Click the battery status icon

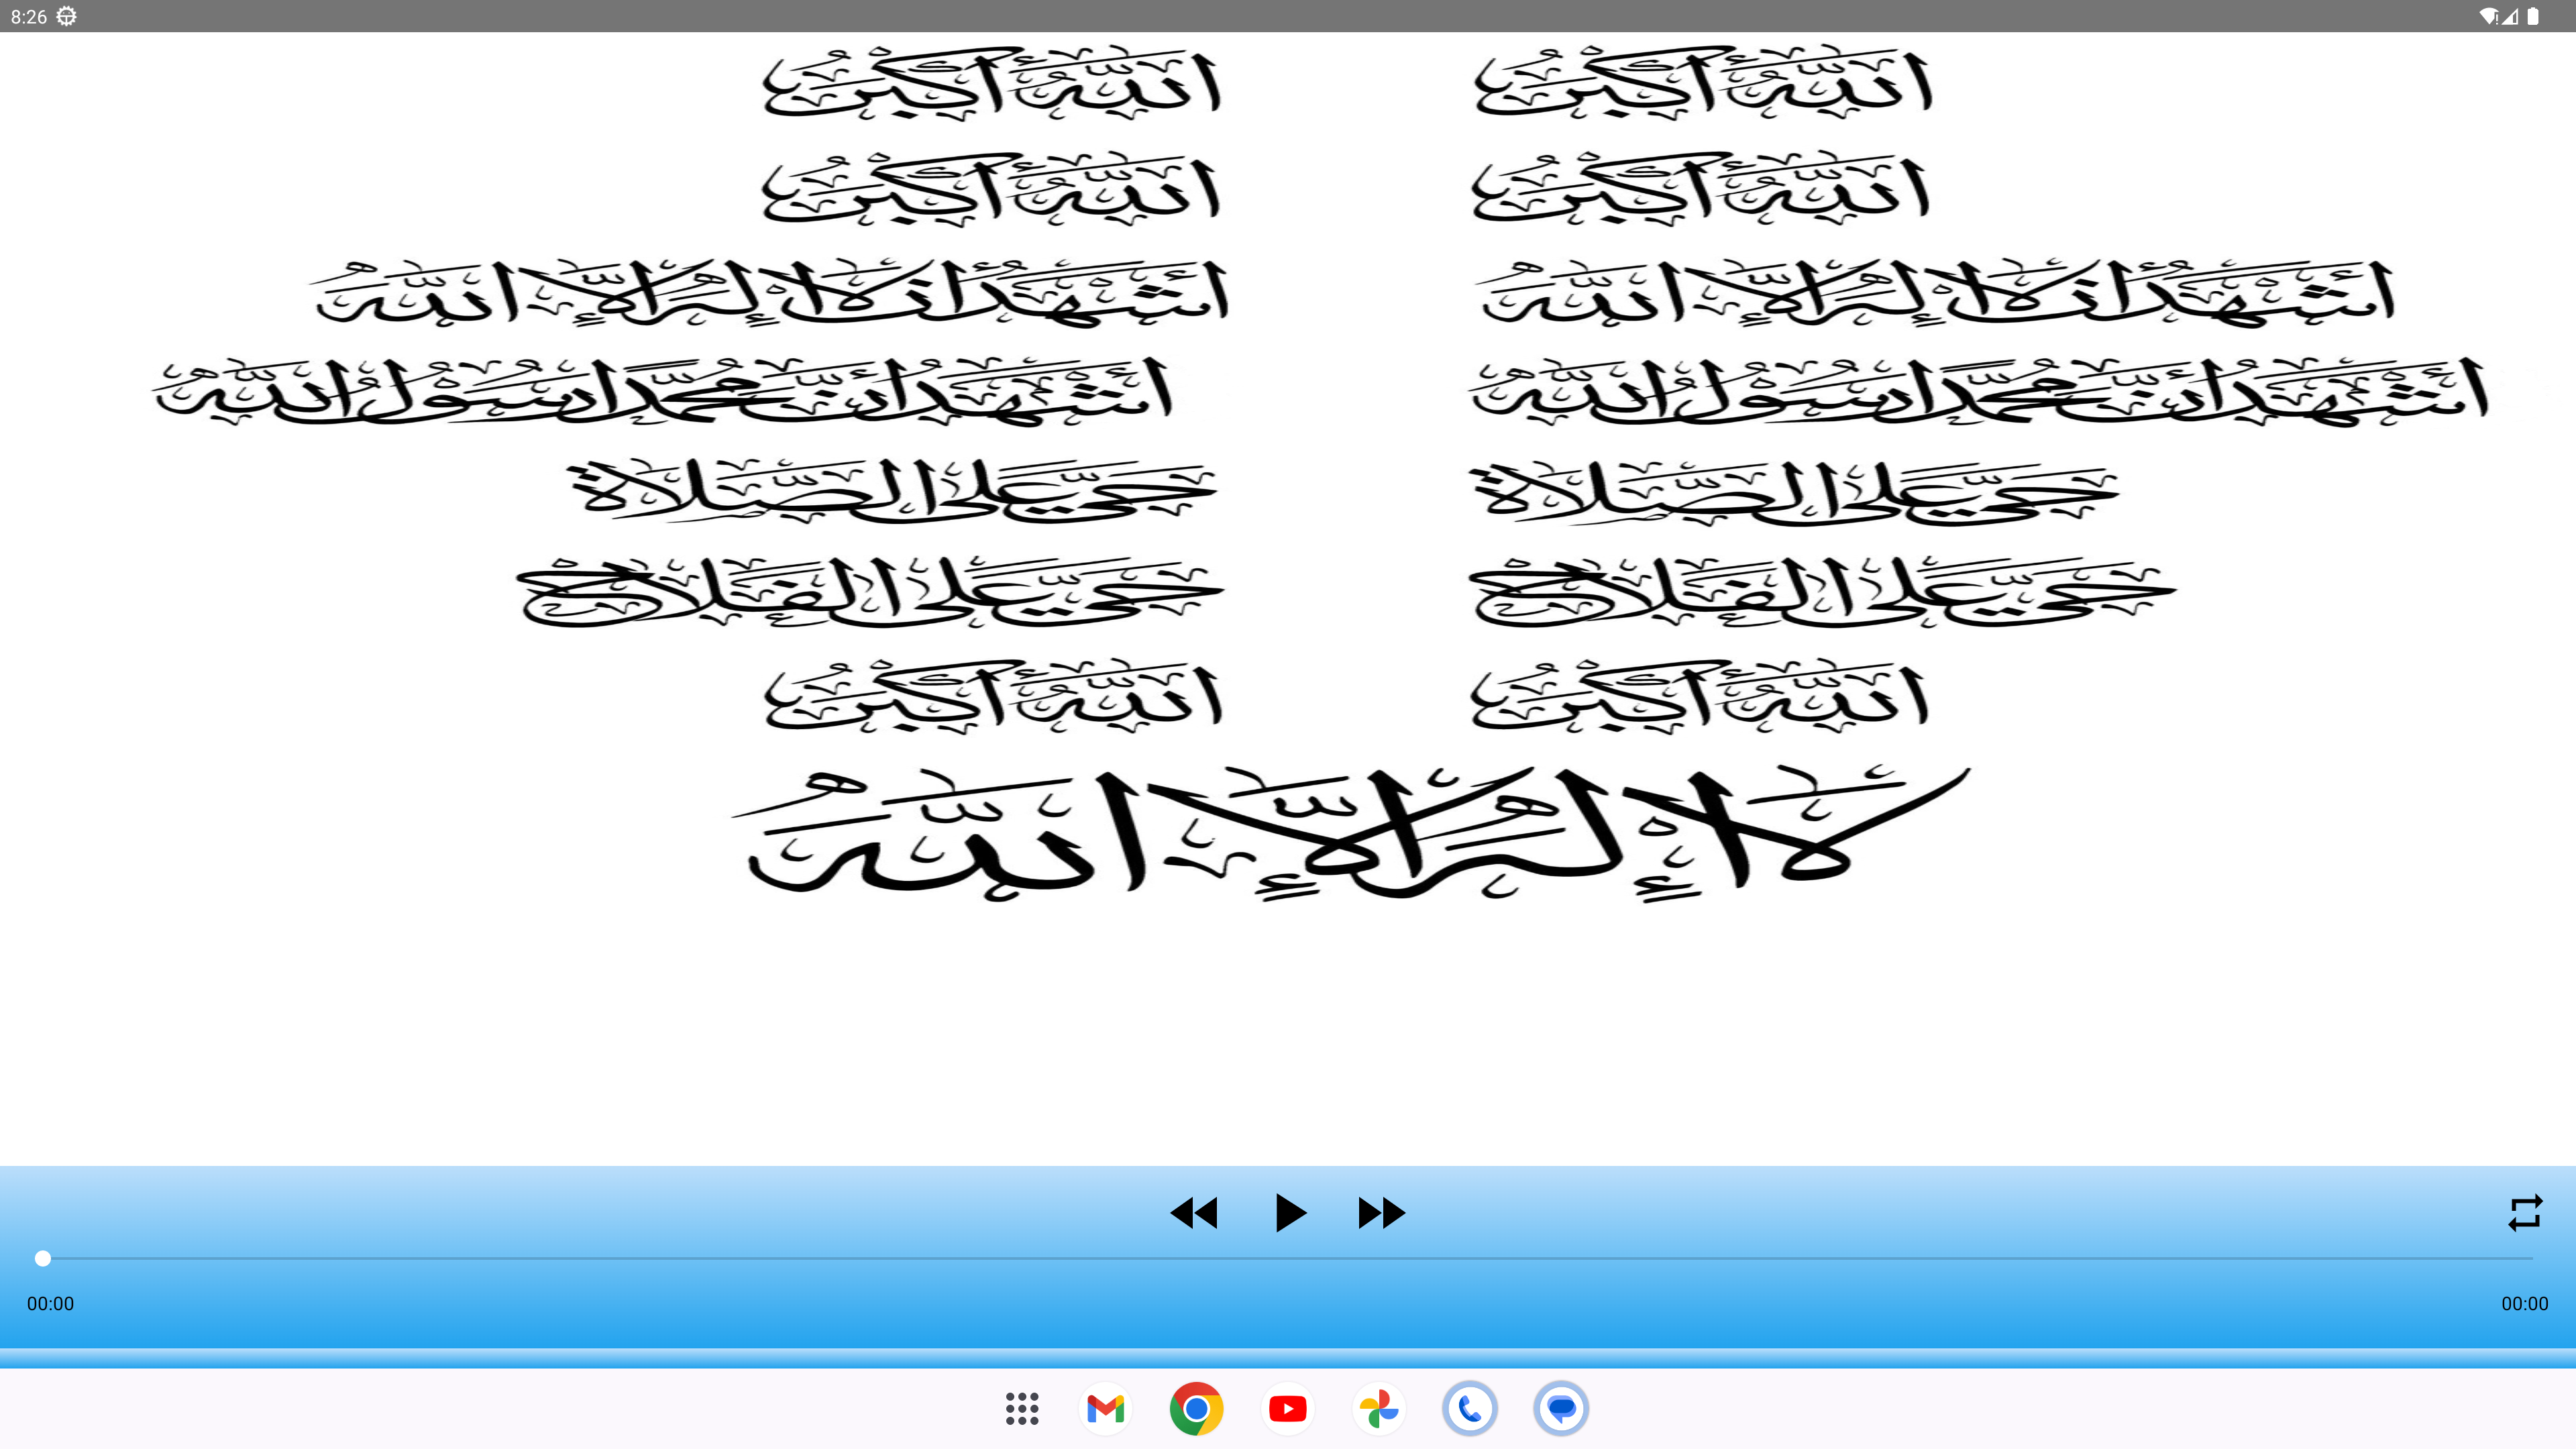[2533, 16]
